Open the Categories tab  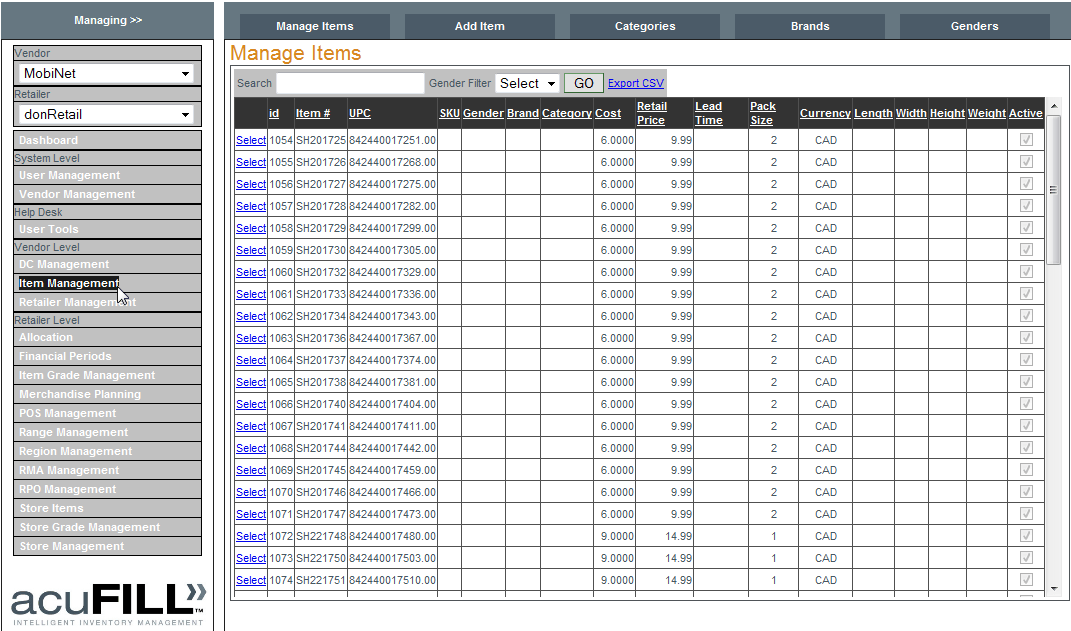click(x=645, y=26)
